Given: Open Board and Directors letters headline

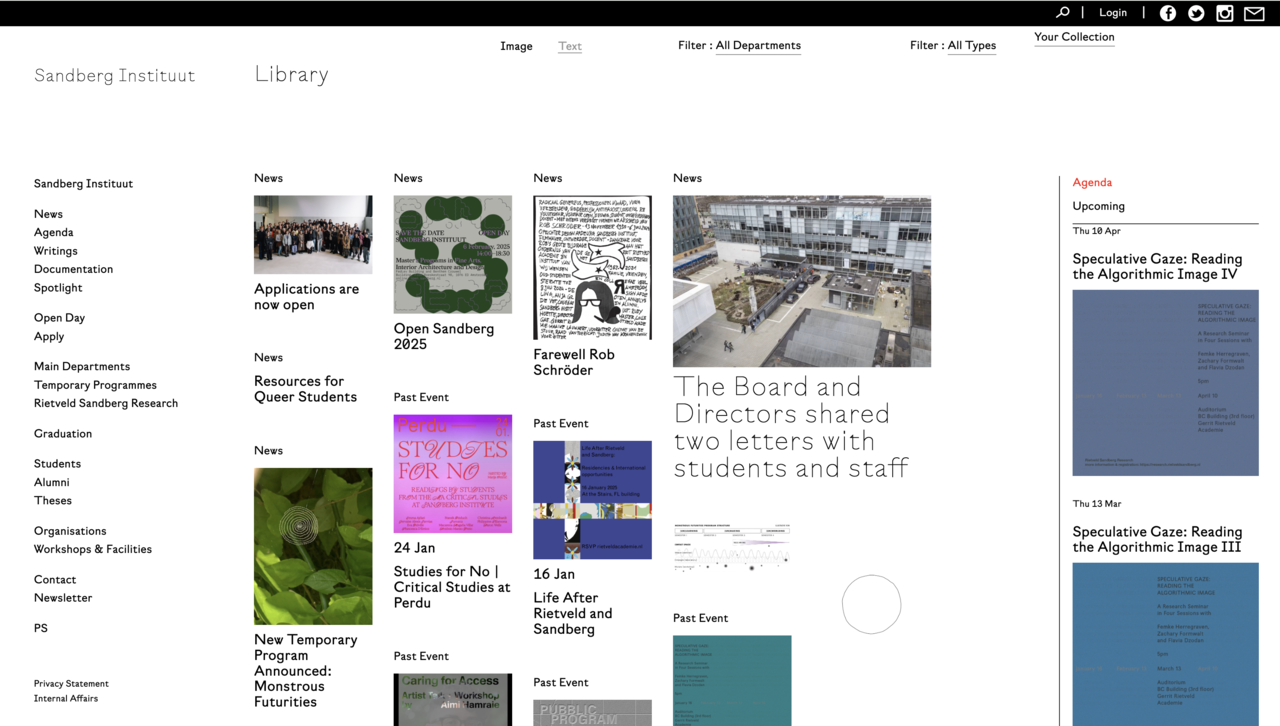Looking at the screenshot, I should (x=790, y=428).
